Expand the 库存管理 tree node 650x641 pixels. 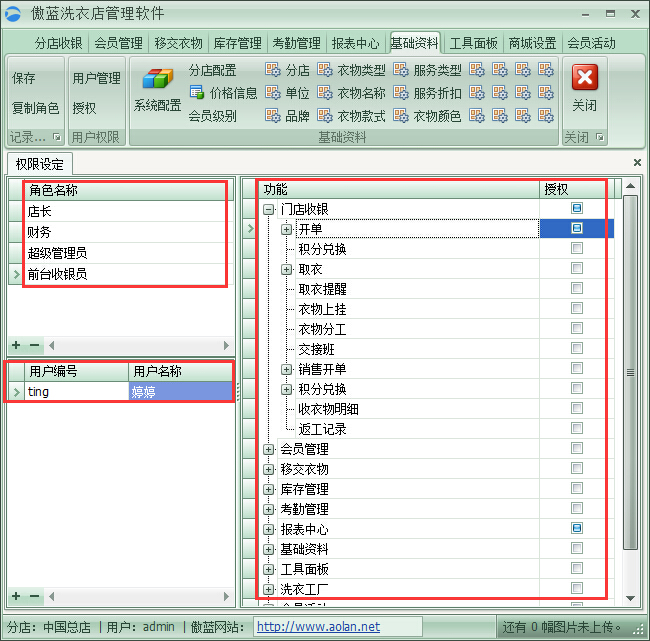[268, 489]
